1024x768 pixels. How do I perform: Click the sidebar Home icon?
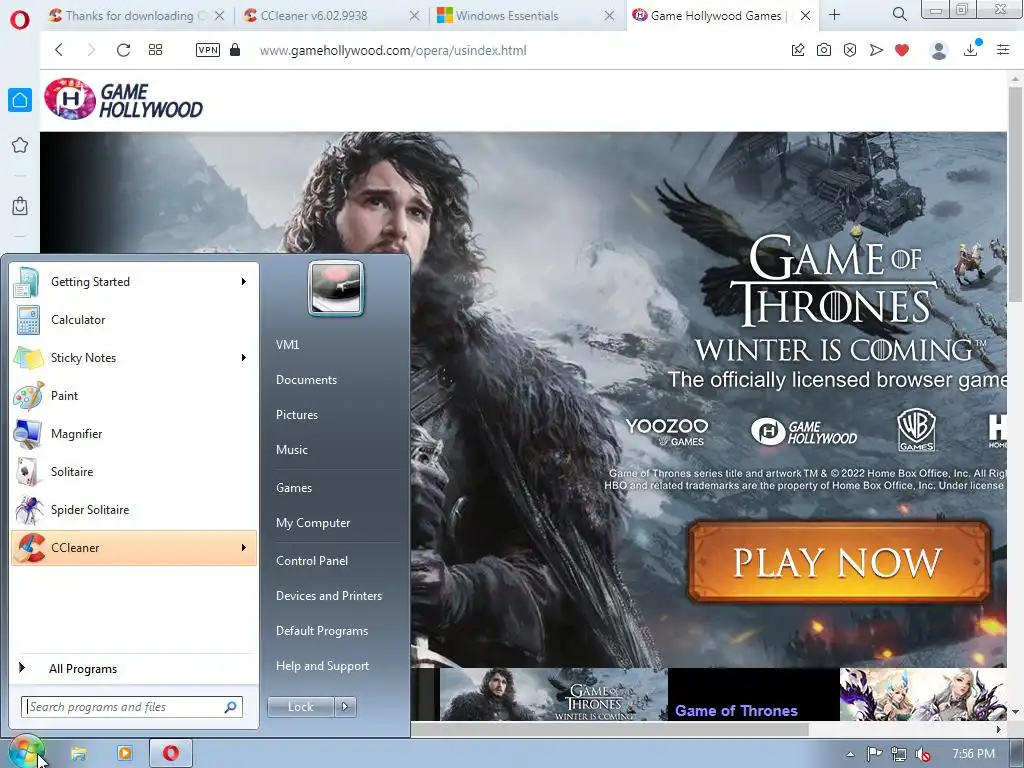click(x=20, y=100)
